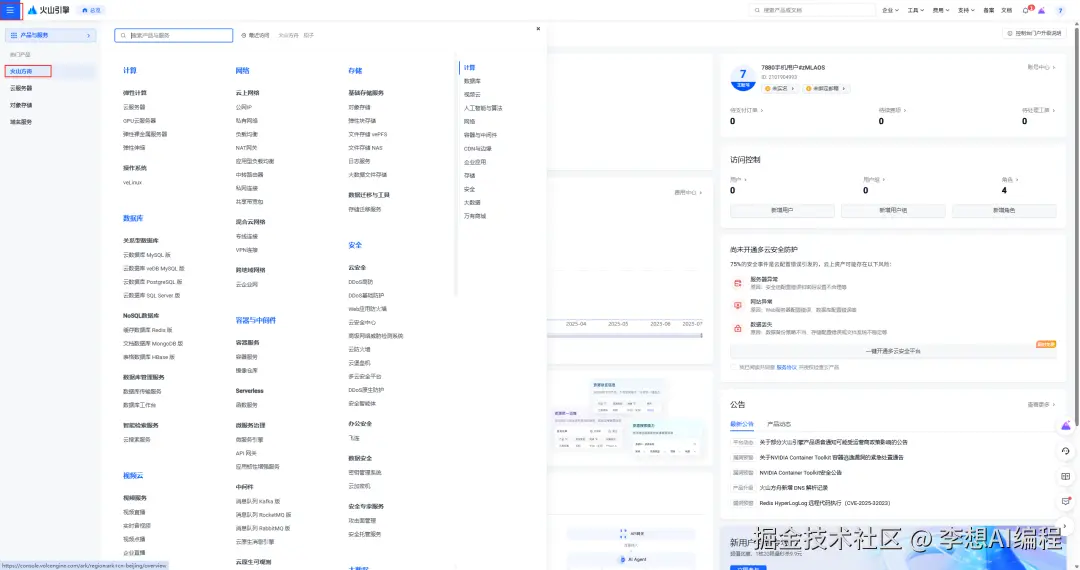Click the 火山引擎 logo
Viewport: 1080px width, 570px height.
48,10
